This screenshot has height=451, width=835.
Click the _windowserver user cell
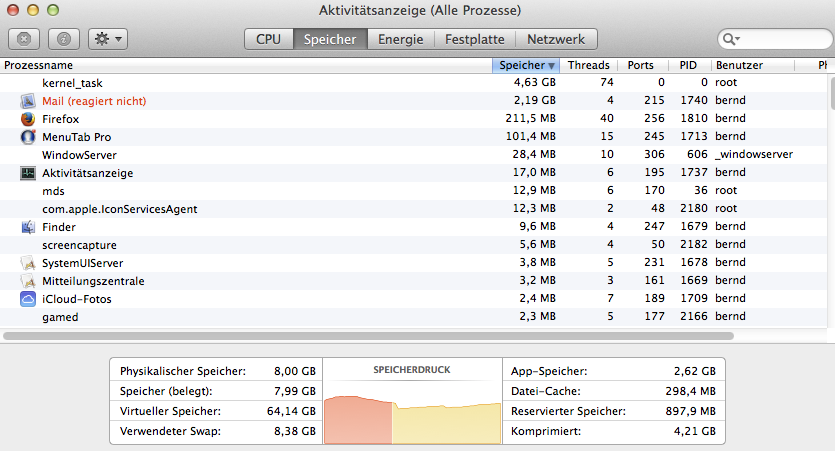754,154
